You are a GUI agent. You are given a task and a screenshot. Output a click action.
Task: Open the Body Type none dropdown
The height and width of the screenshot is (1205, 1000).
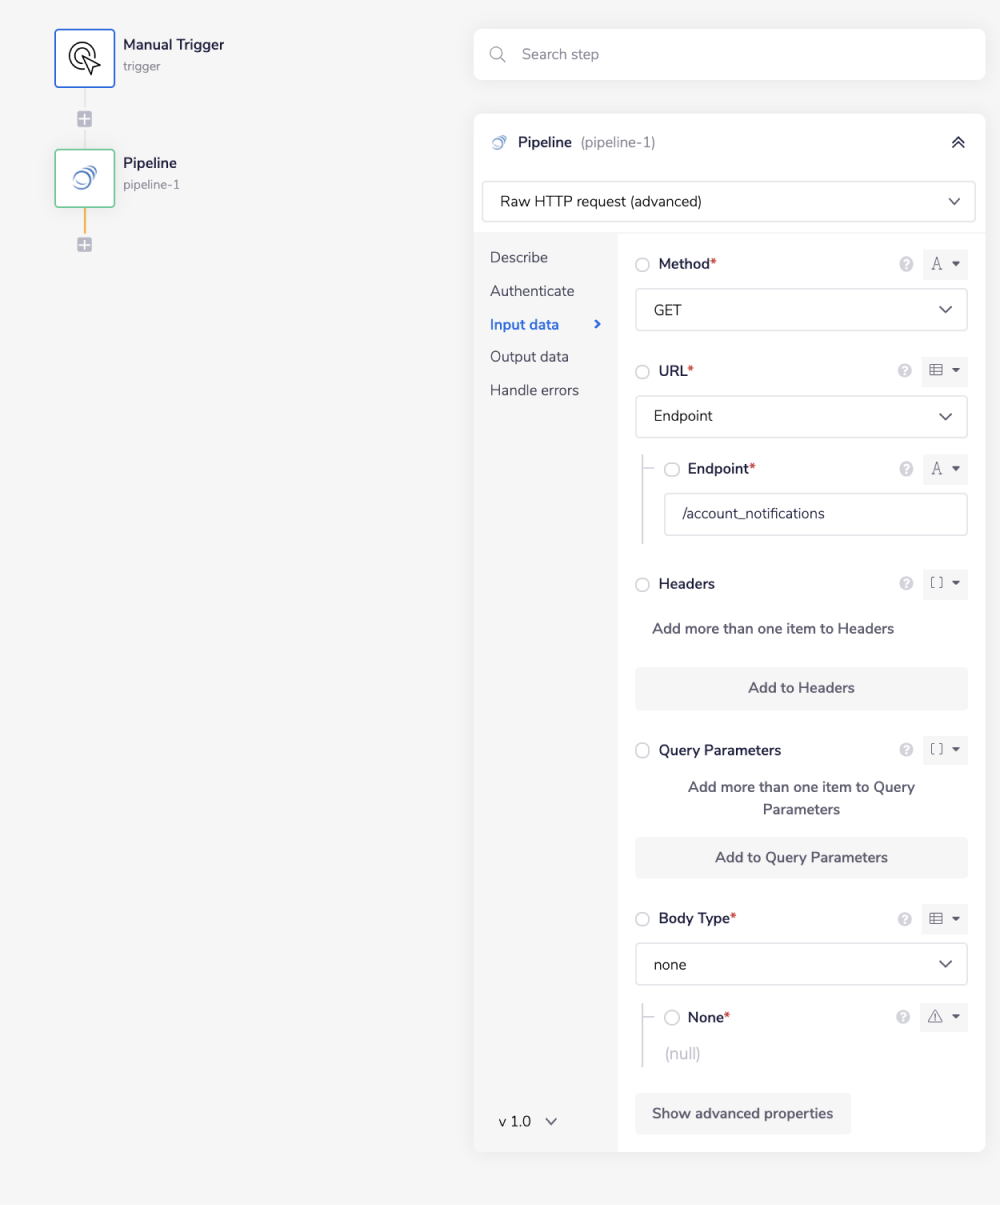point(801,965)
